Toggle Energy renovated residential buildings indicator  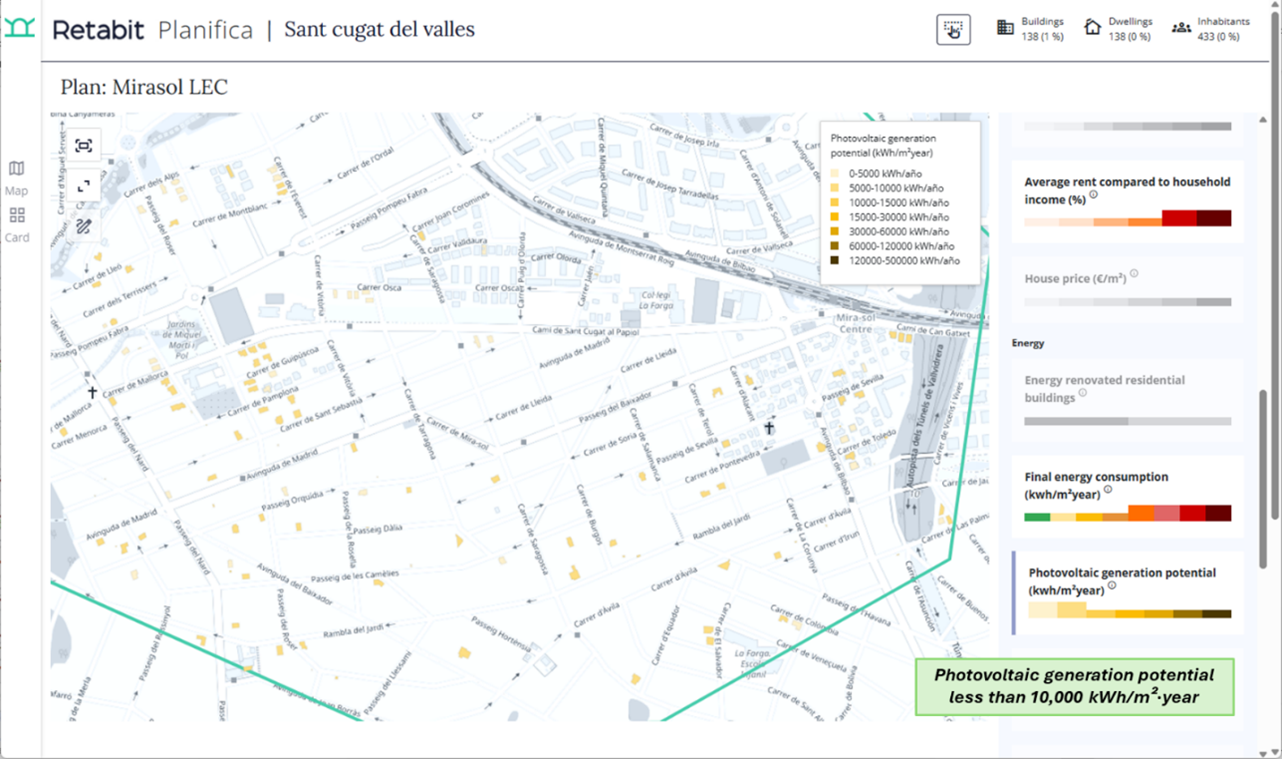pyautogui.click(x=1127, y=400)
